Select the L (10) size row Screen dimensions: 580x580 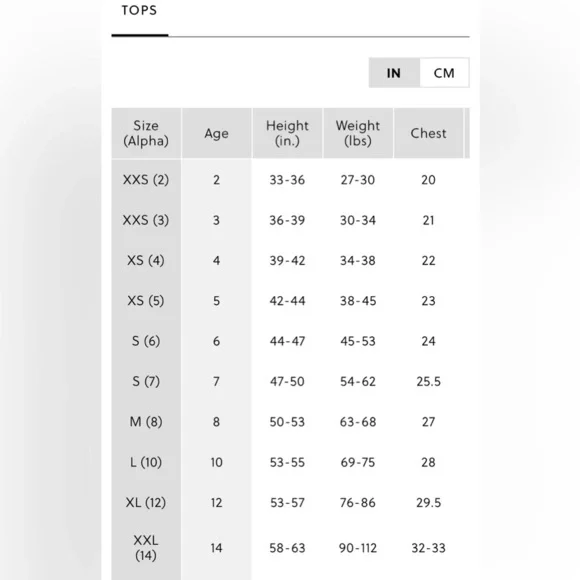tap(290, 462)
